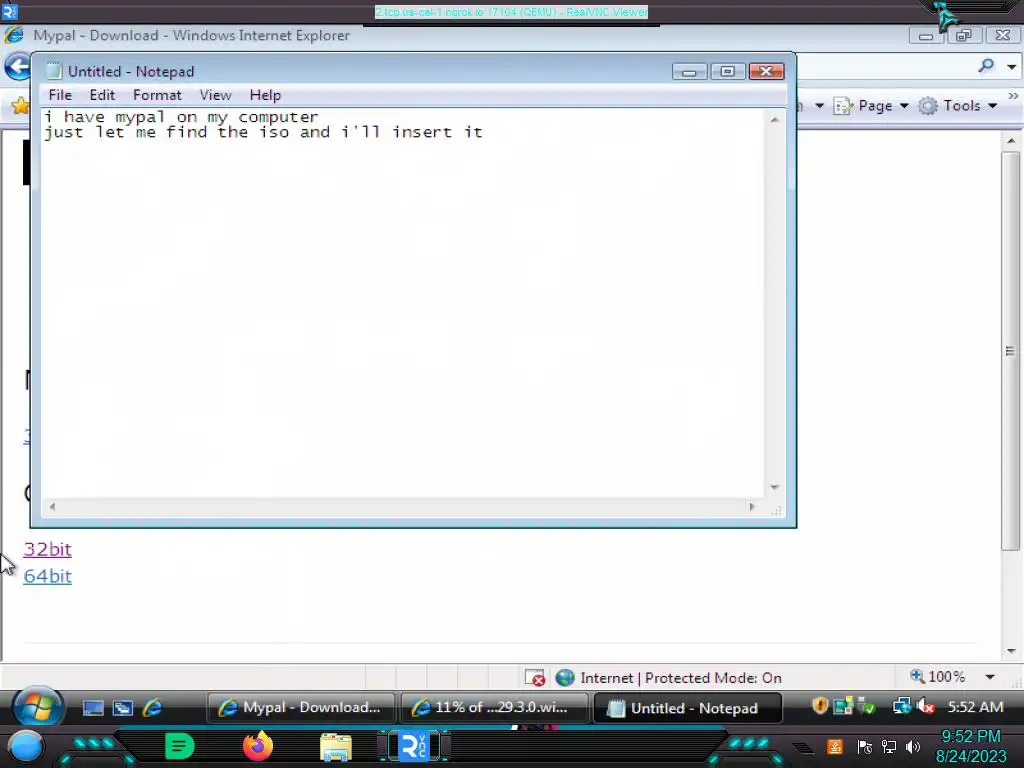Open the IE Page menu dropdown

[904, 106]
